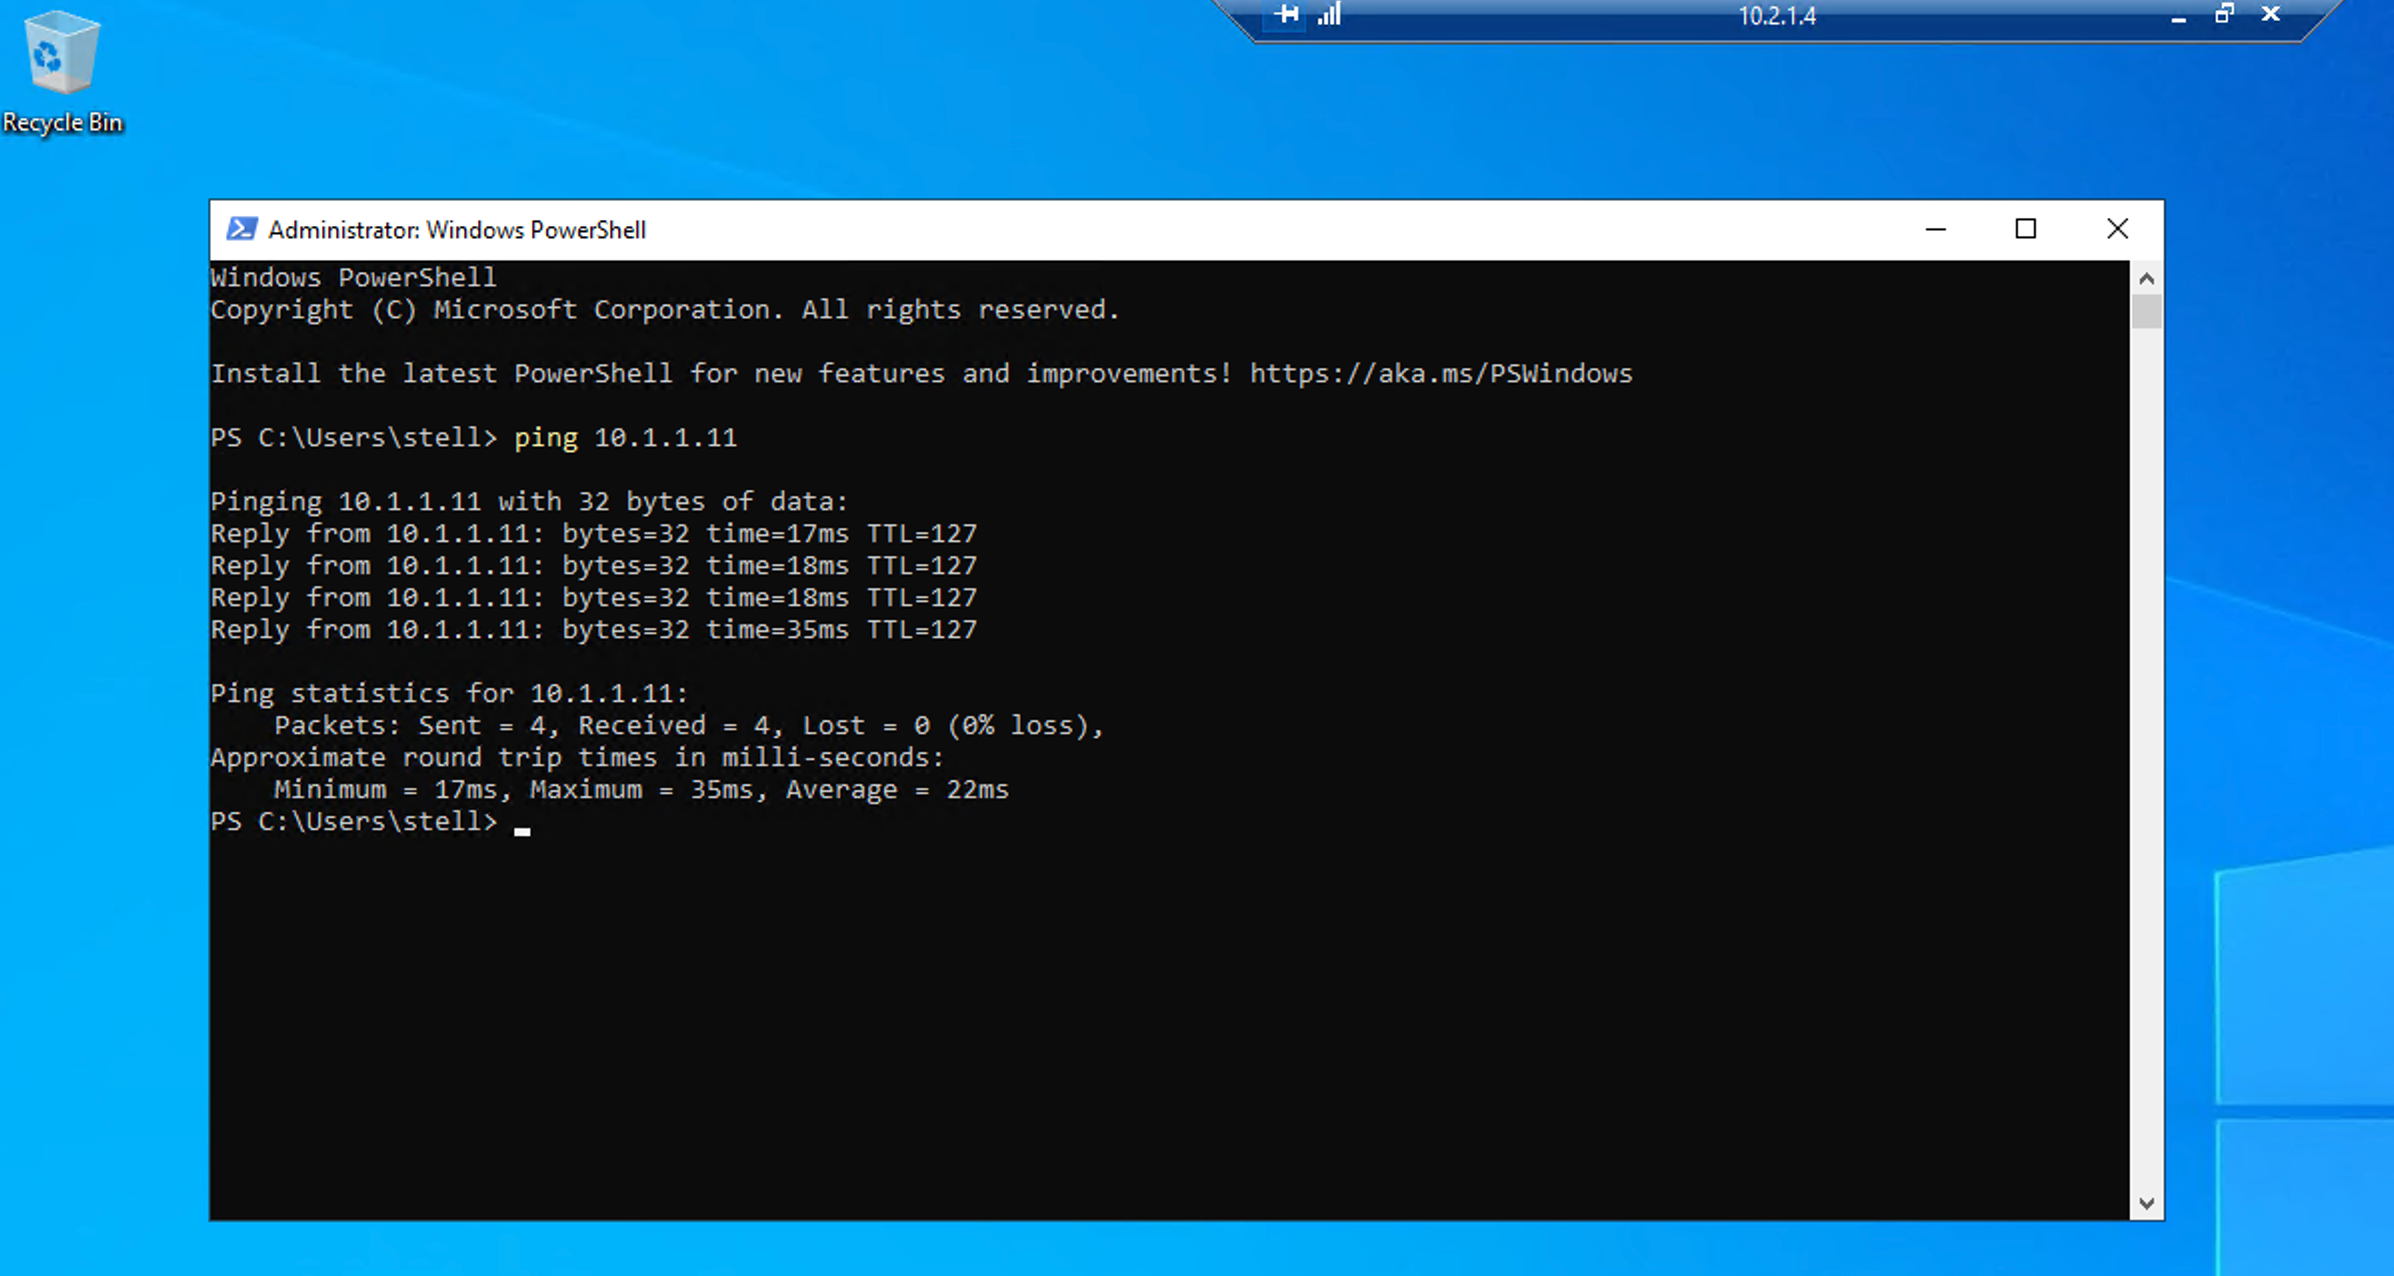This screenshot has height=1276, width=2394.
Task: Click the 10.2.1.4 label on connection bar
Action: 1777,16
